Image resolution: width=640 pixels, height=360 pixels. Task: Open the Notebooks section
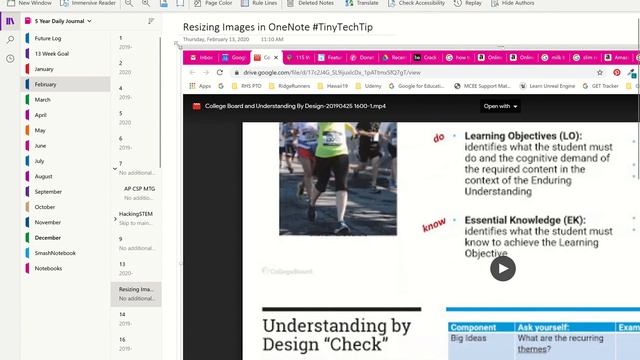click(65, 268)
